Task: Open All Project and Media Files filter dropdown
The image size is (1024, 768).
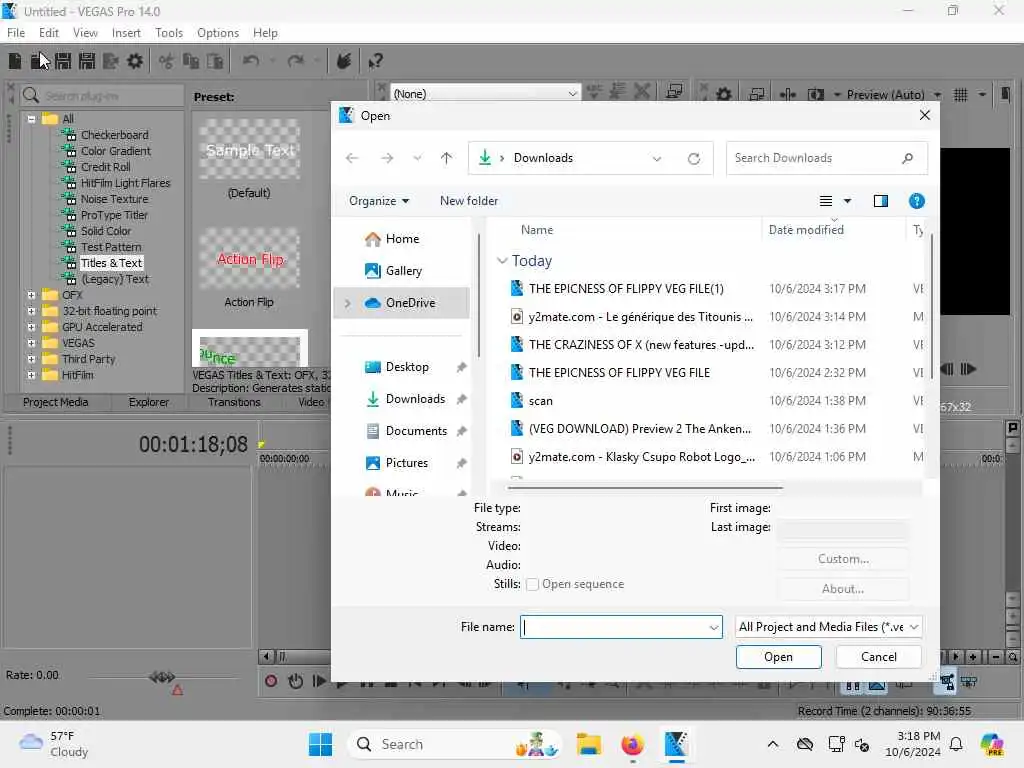Action: point(829,627)
